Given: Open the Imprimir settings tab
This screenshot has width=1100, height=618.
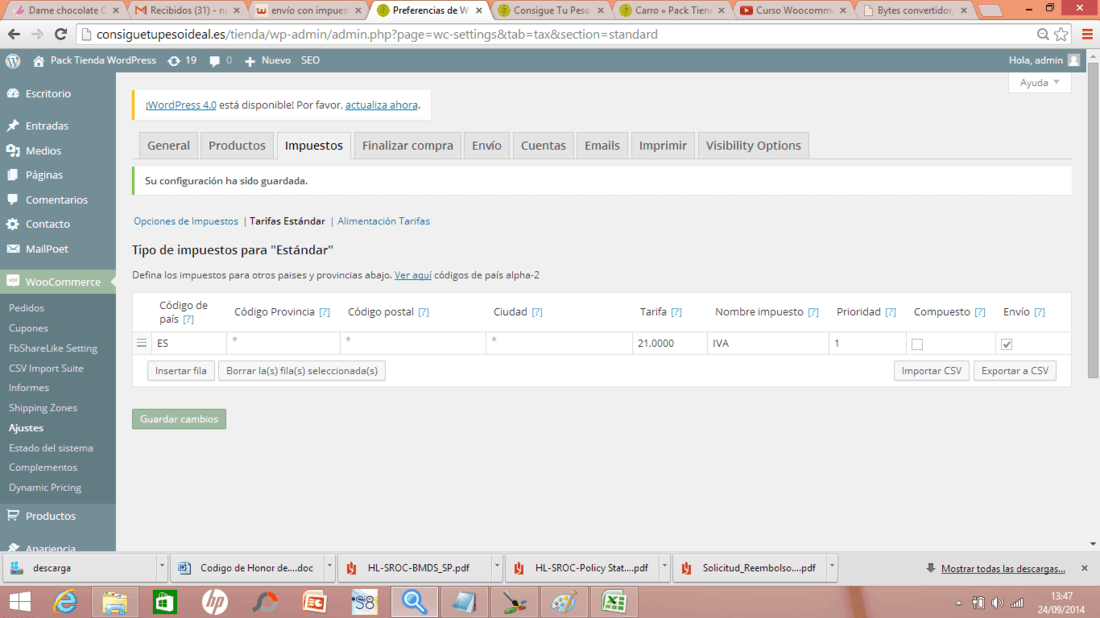Looking at the screenshot, I should (x=663, y=145).
